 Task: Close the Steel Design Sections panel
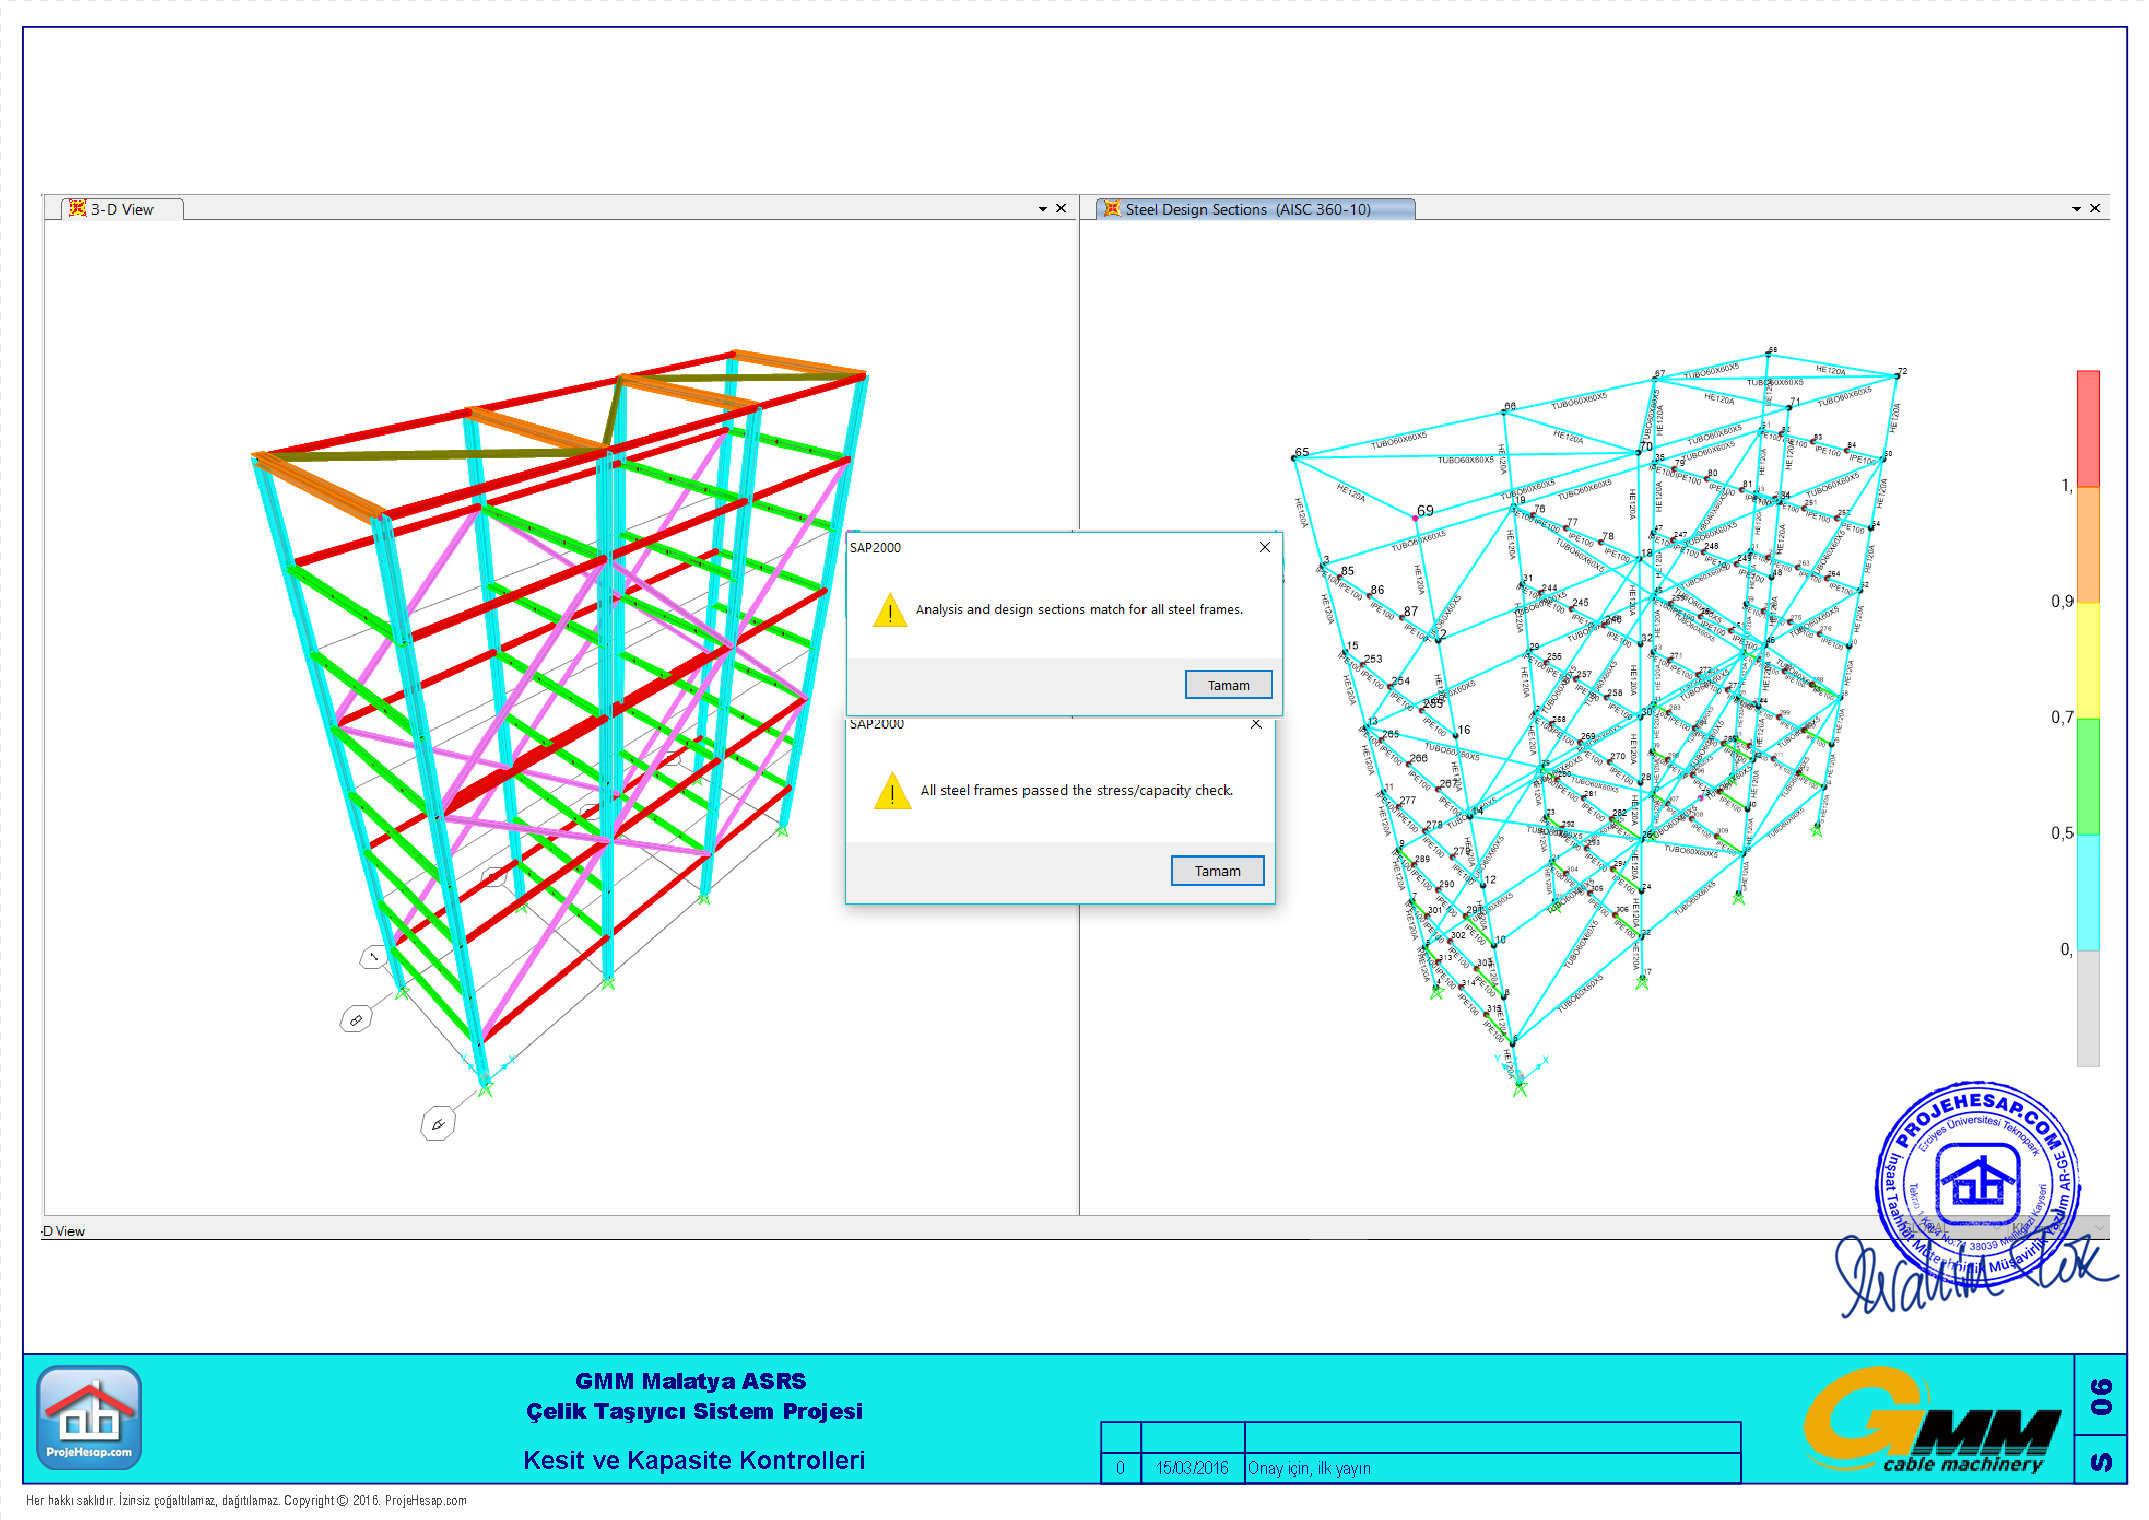(x=2095, y=208)
